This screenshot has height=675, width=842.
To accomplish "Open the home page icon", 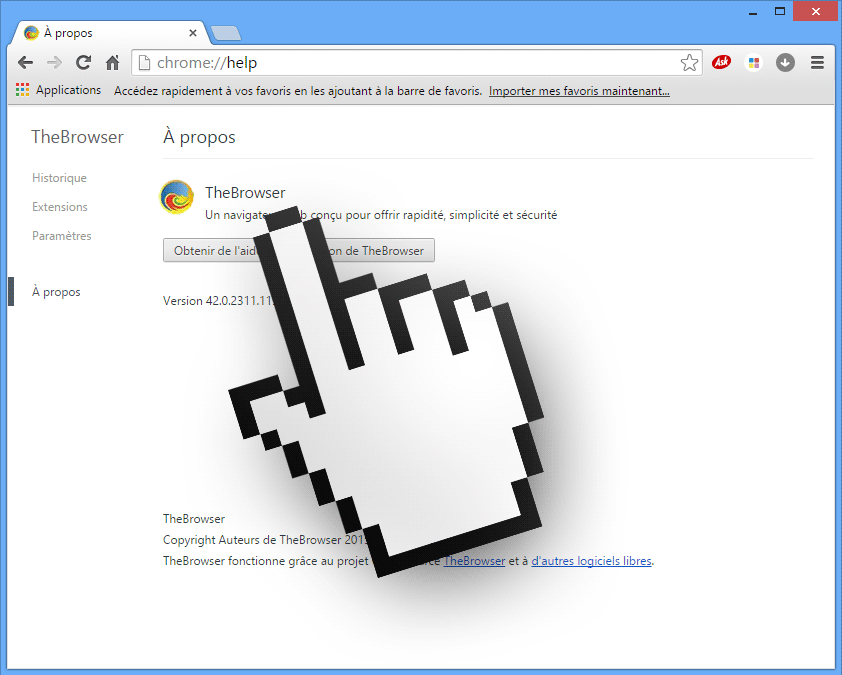I will coord(112,63).
